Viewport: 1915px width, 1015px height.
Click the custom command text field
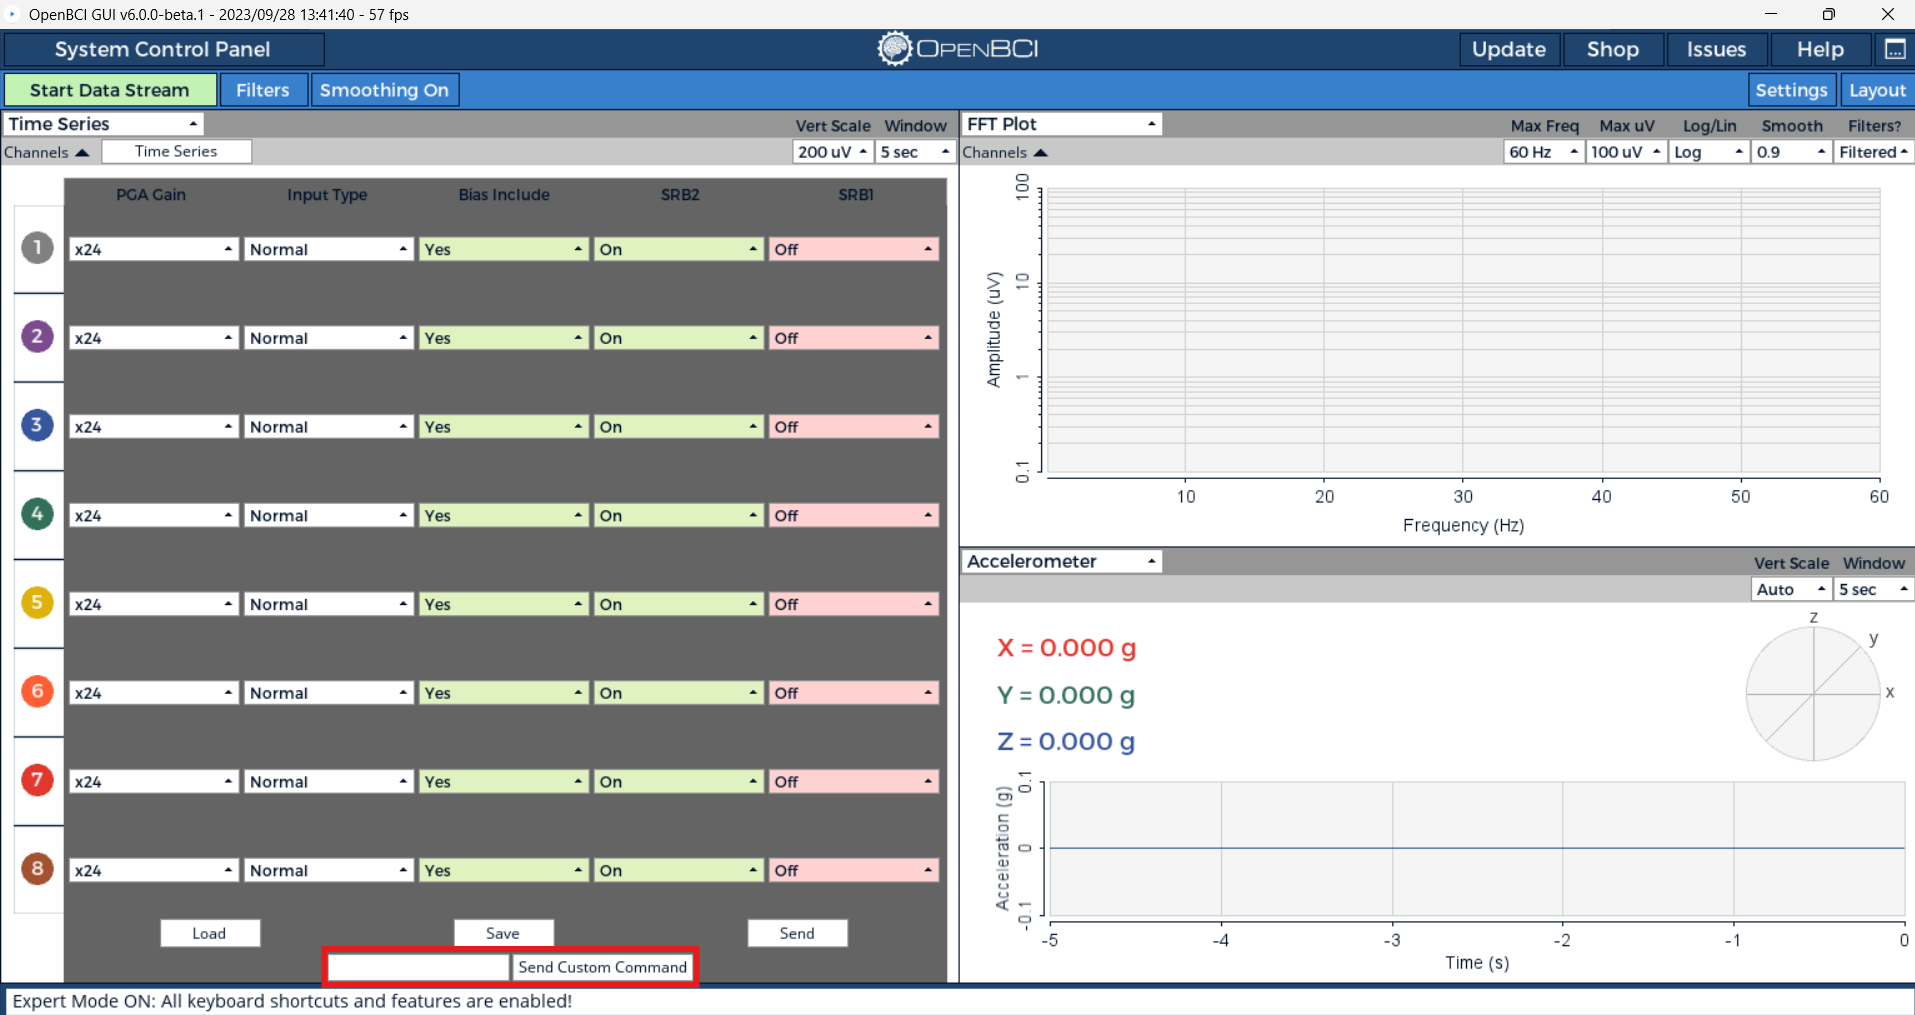(418, 967)
